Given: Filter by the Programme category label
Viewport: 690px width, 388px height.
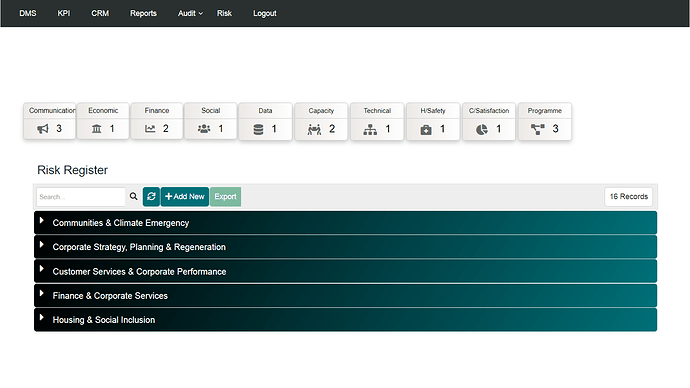Looking at the screenshot, I should coord(544,111).
